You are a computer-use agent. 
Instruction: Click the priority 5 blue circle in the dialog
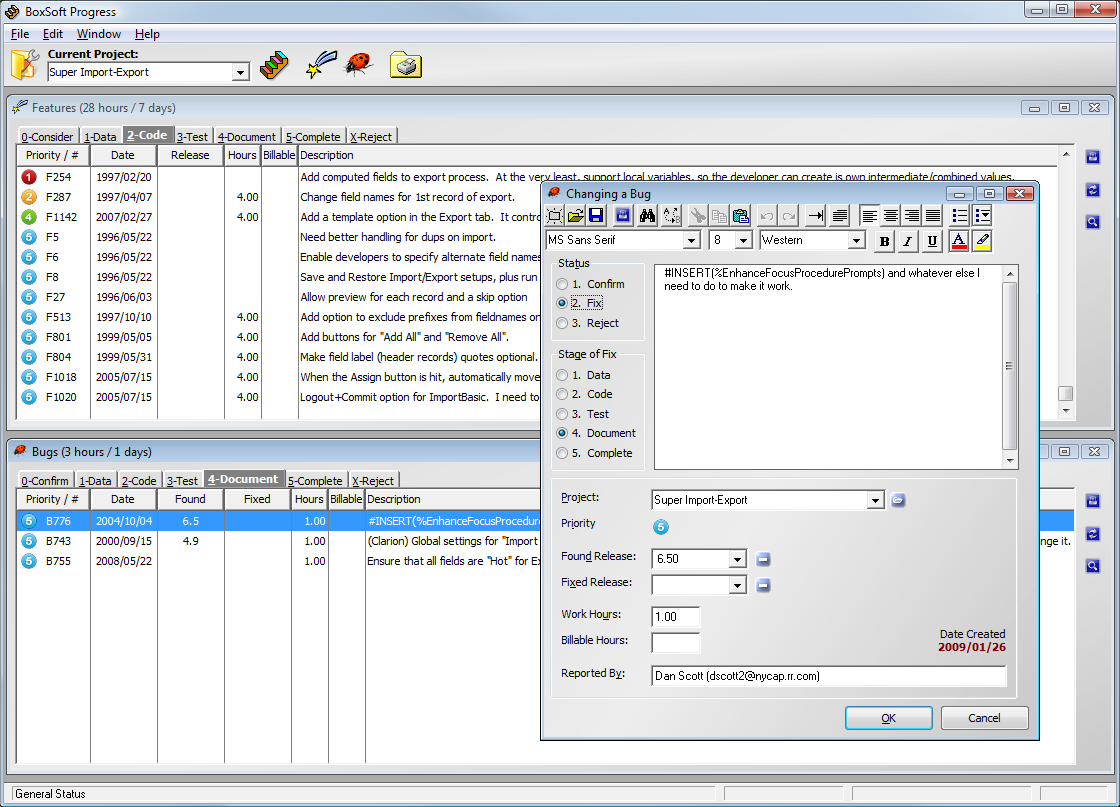(661, 527)
